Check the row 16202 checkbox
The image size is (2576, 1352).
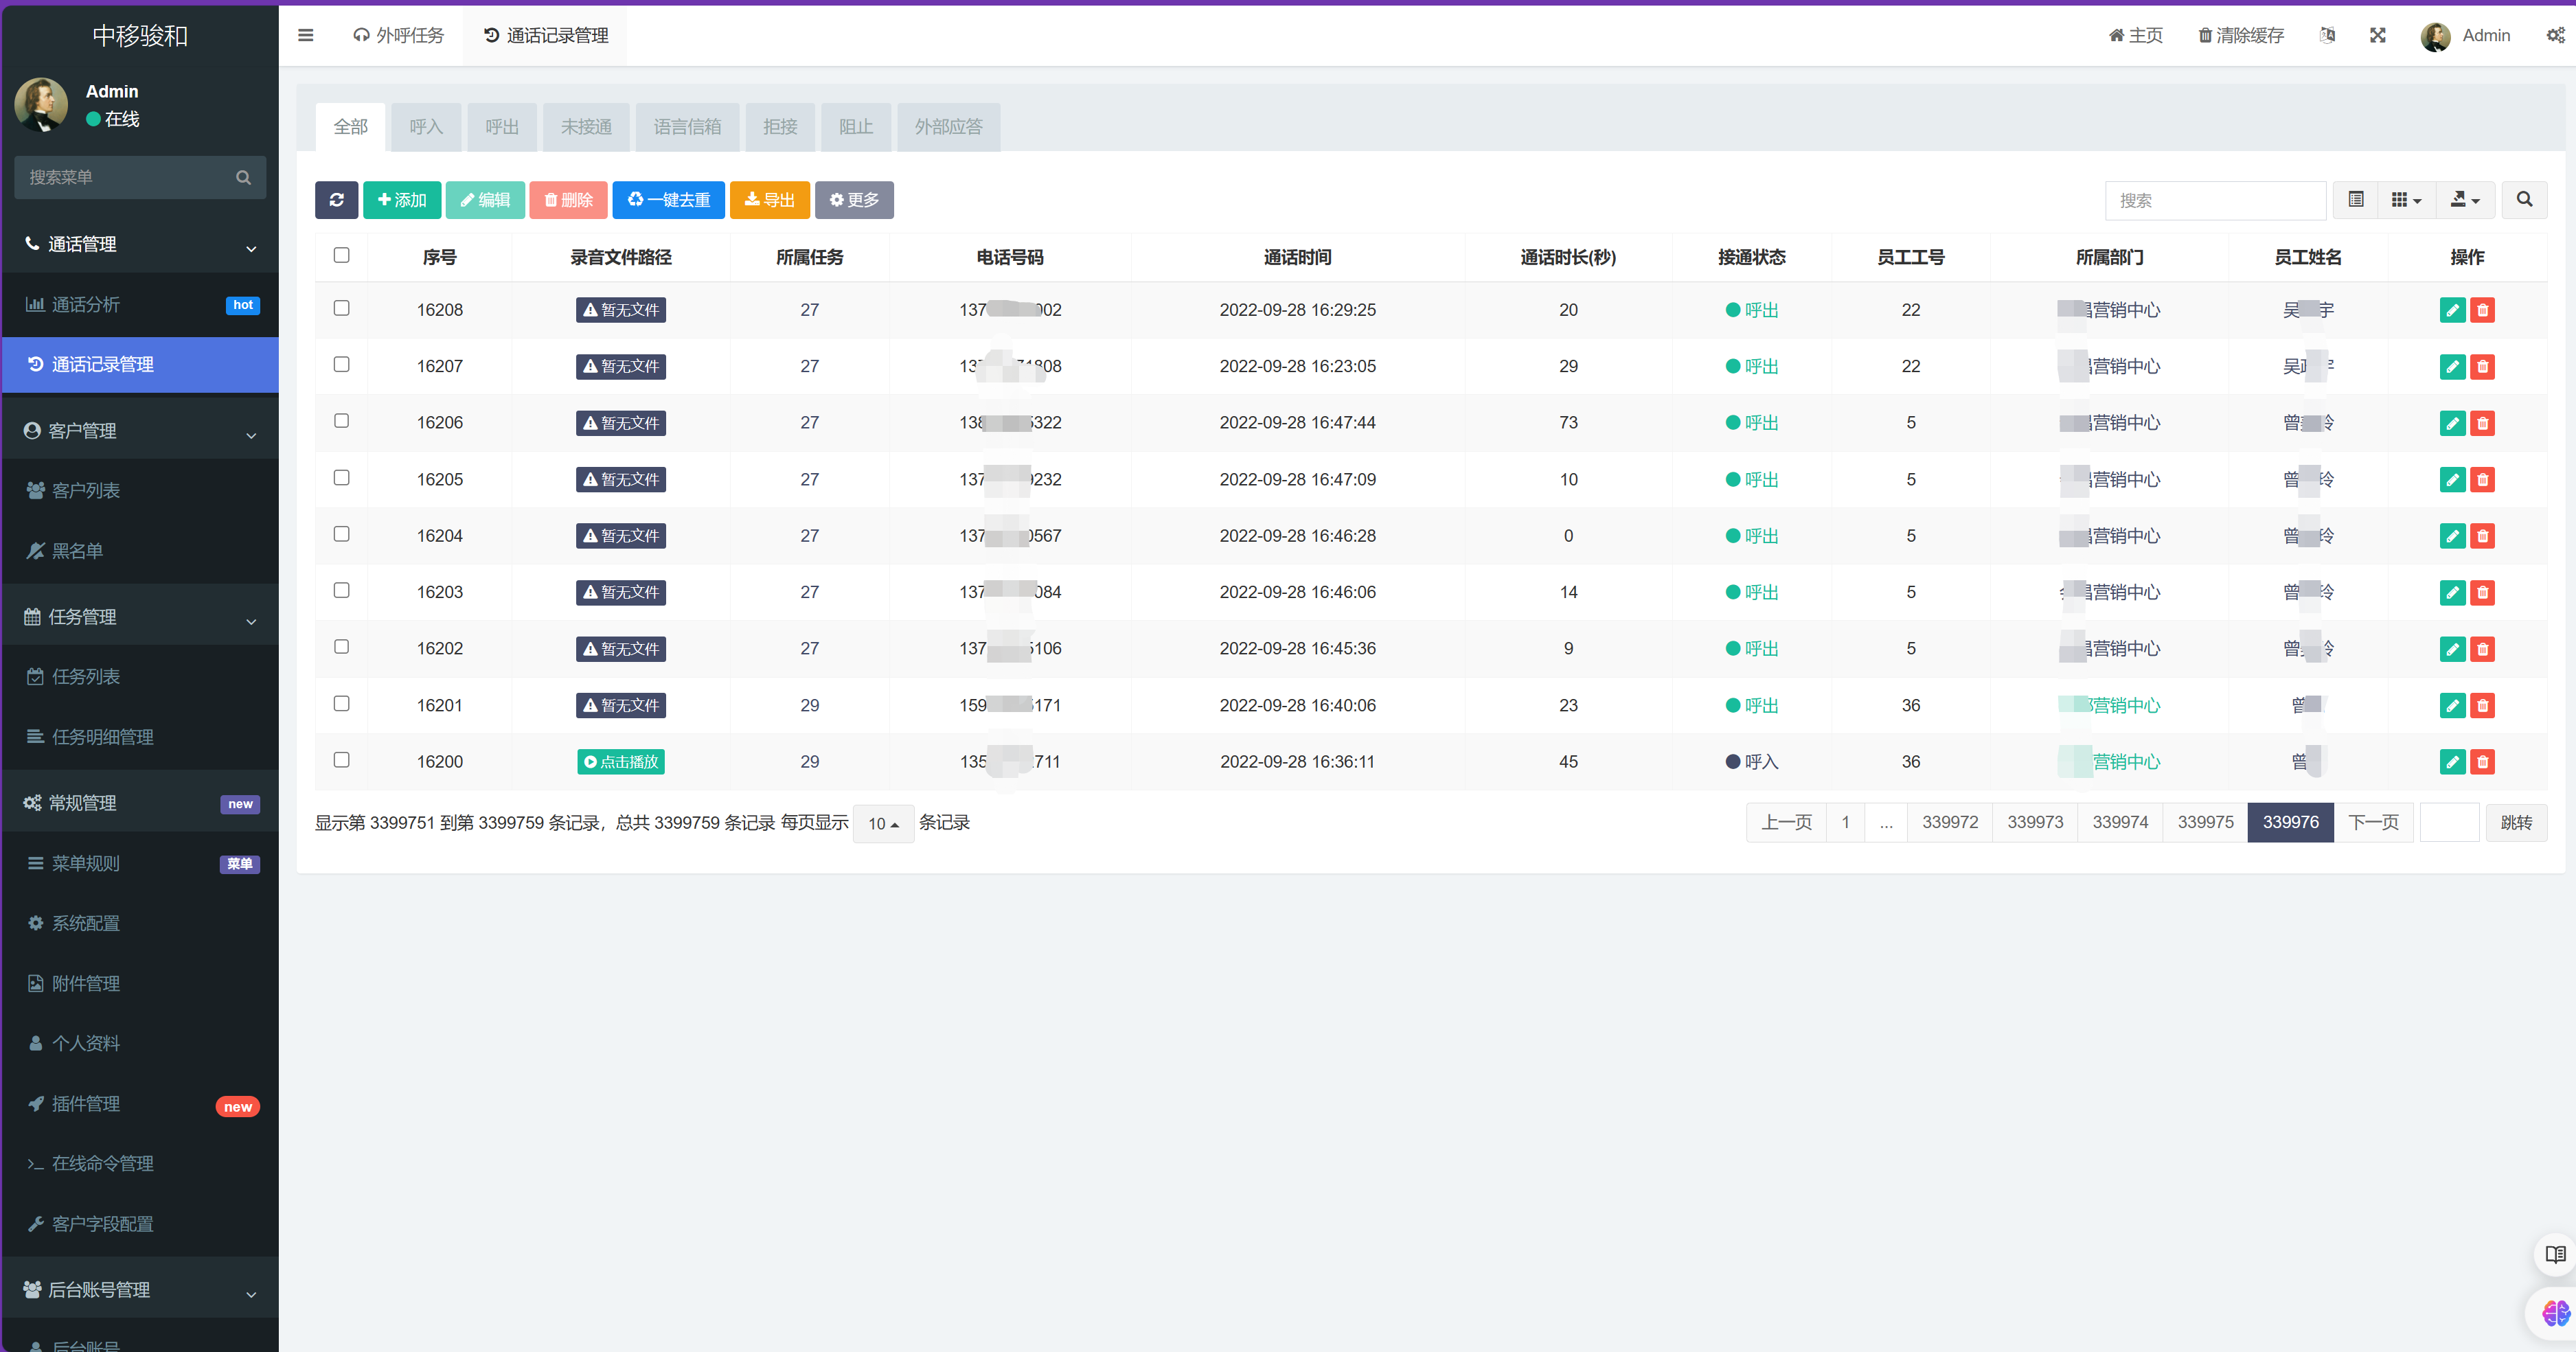341,647
